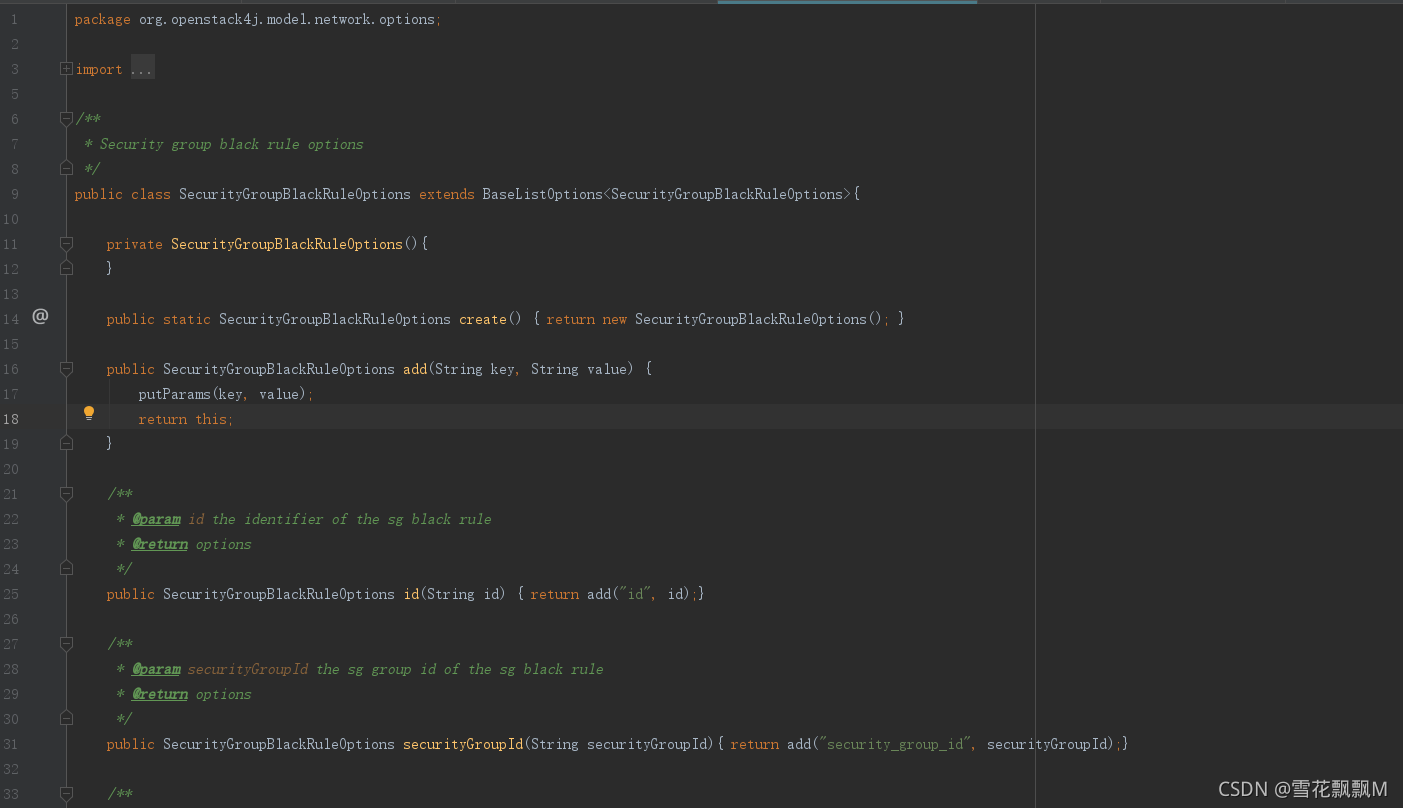Click the private constructor name on line 11
Screen dimensions: 1403x808
tap(287, 244)
